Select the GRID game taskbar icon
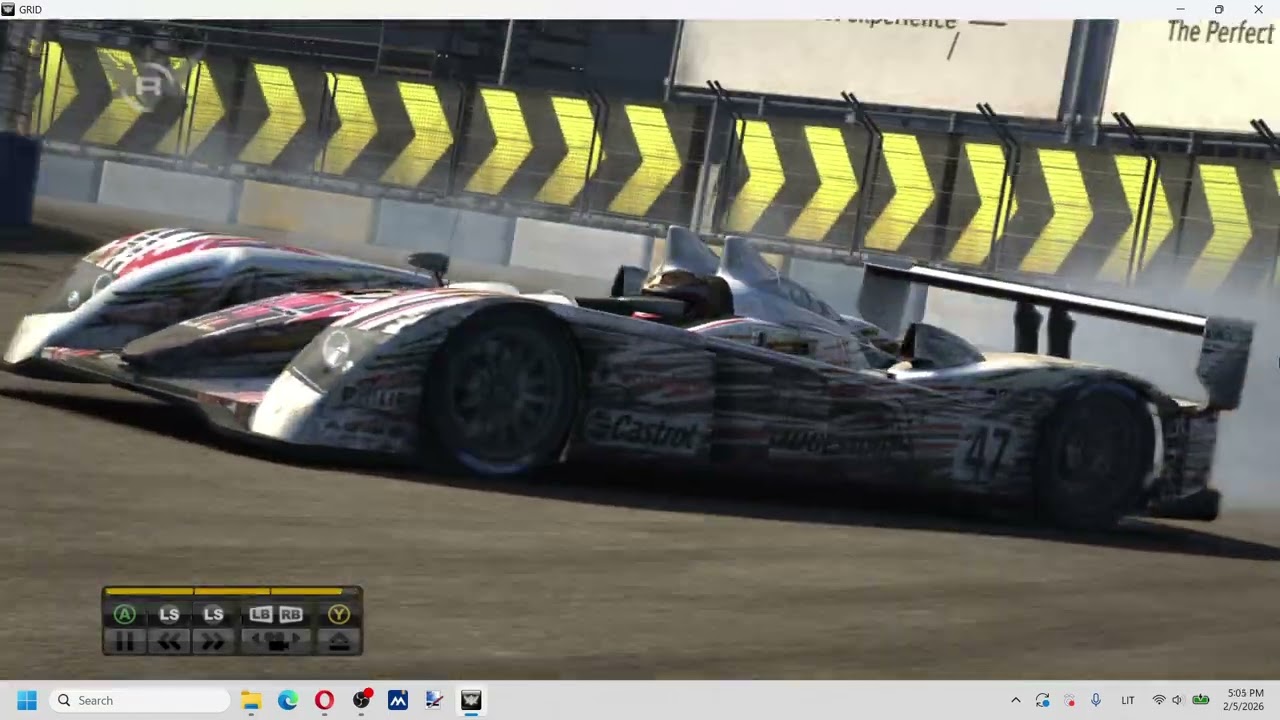 (471, 700)
